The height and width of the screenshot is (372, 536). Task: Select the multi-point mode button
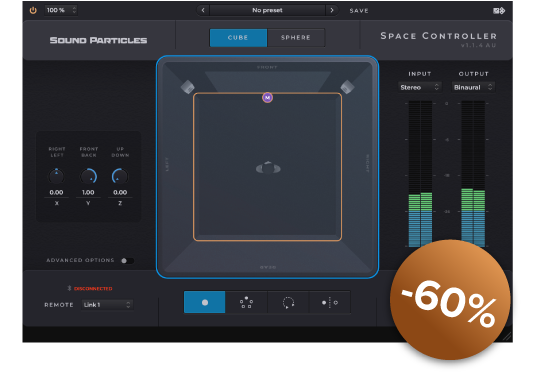tap(246, 302)
